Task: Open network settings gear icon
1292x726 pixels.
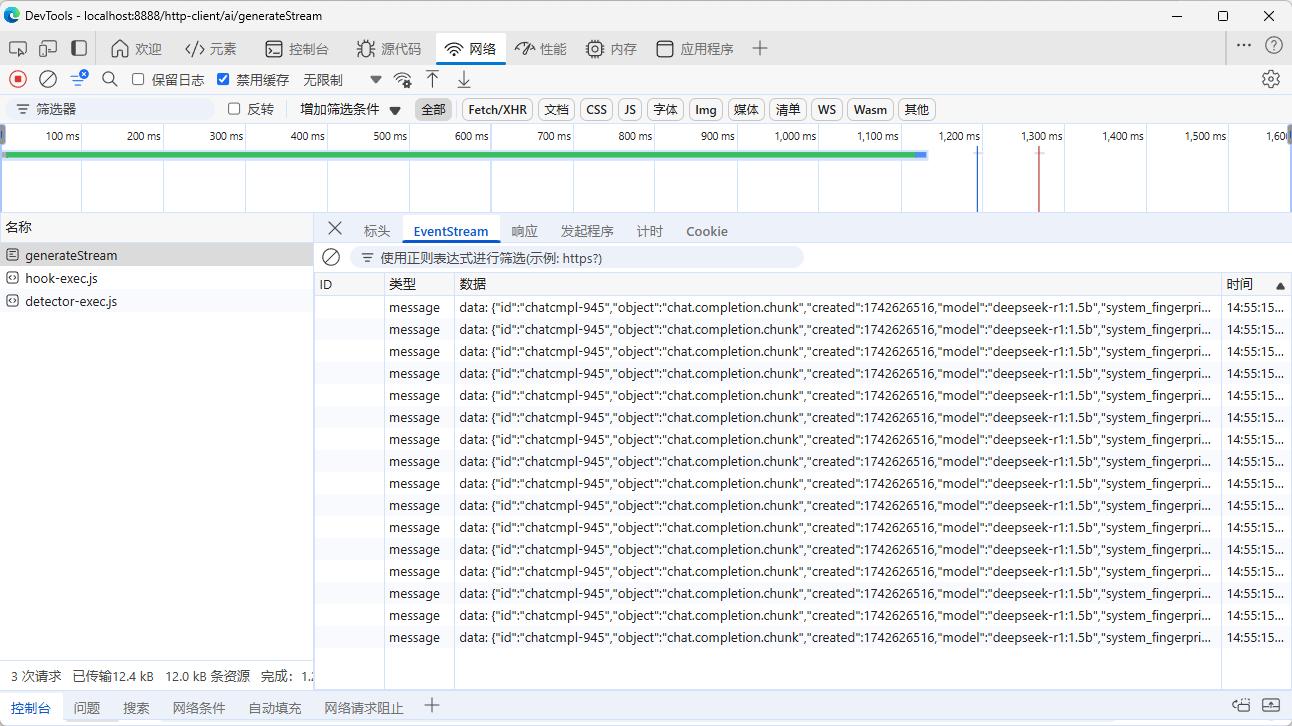Action: coord(1270,79)
